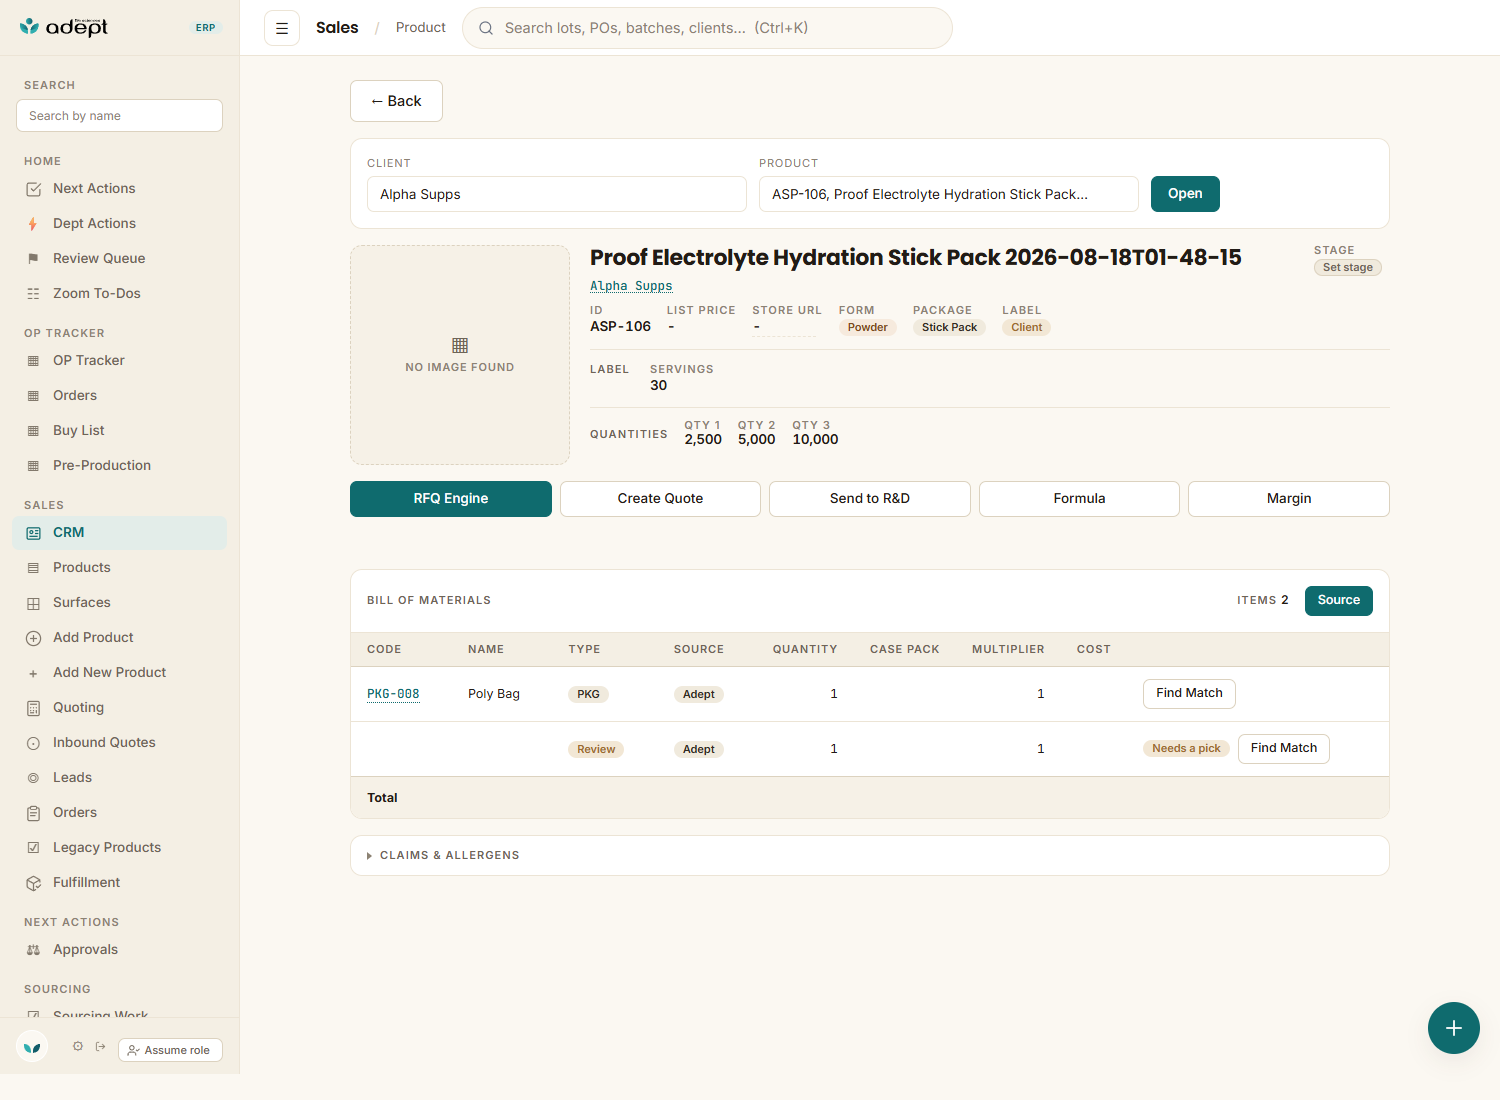This screenshot has height=1100, width=1500.
Task: Open the Client dropdown showing Alpha Supps
Action: tap(557, 194)
